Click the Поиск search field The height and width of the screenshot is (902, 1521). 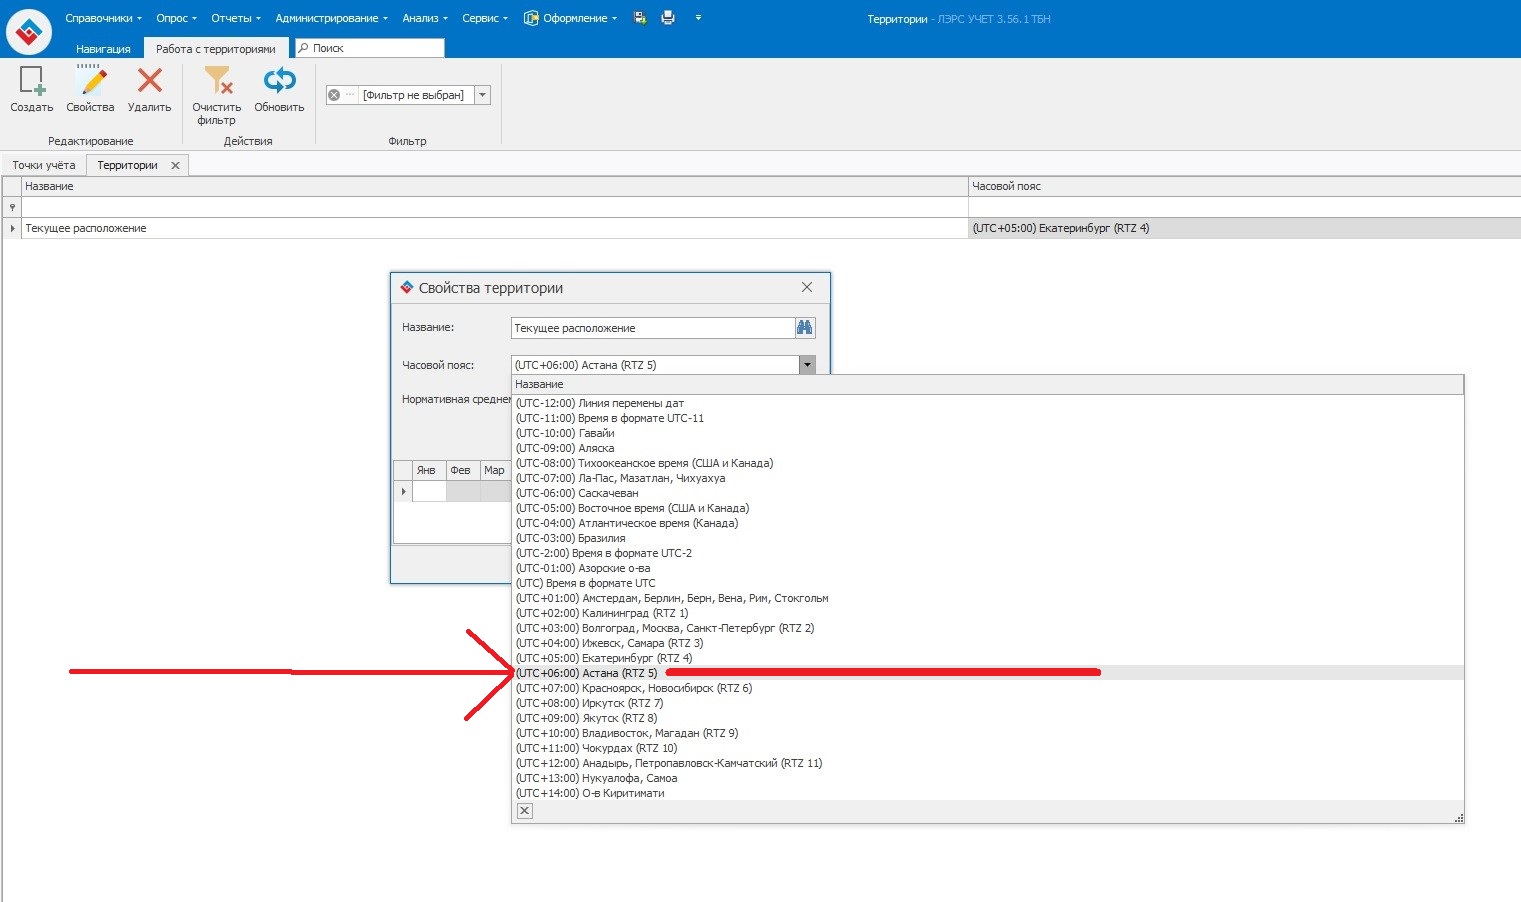[x=370, y=48]
